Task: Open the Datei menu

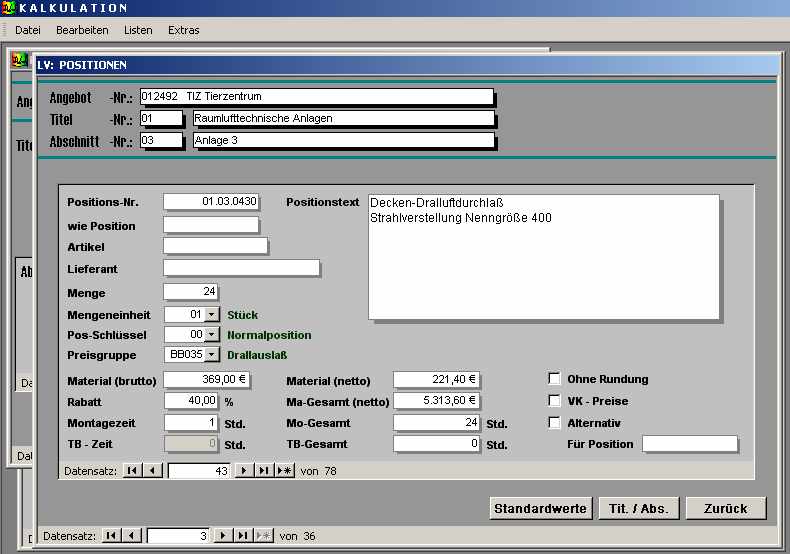Action: coord(28,30)
